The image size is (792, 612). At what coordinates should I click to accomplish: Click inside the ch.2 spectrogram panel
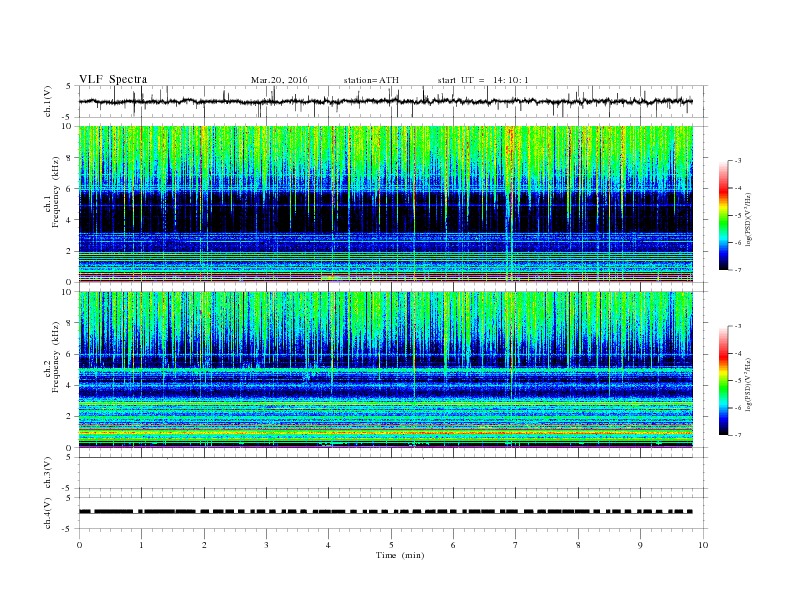coord(385,369)
